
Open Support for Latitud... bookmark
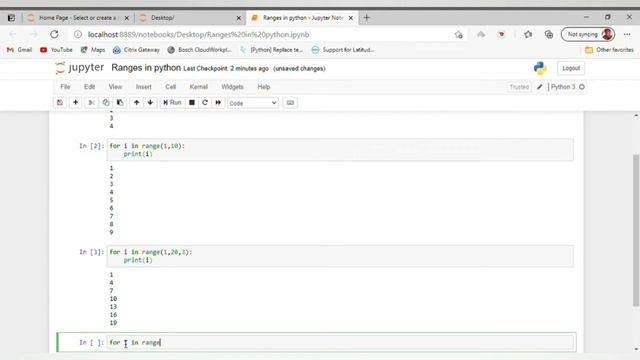tap(343, 50)
